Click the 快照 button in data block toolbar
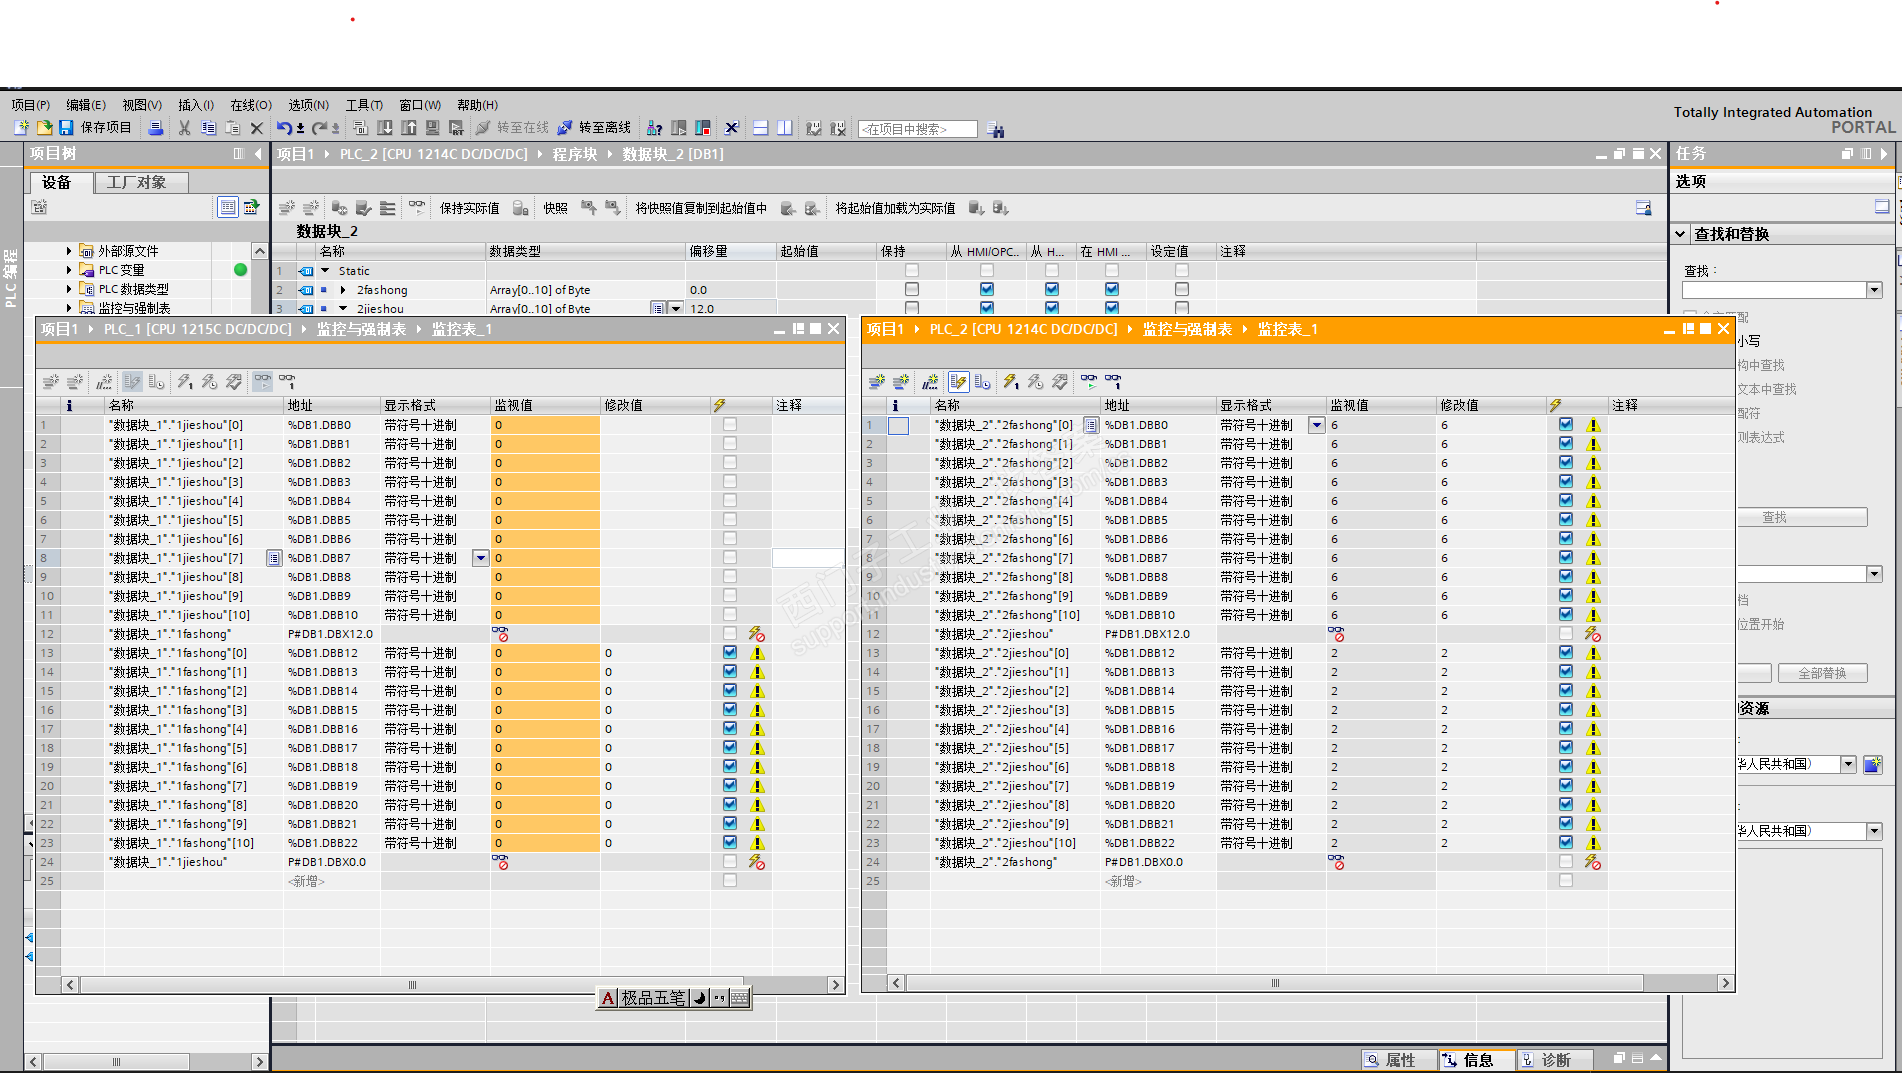The width and height of the screenshot is (1902, 1073). tap(555, 208)
